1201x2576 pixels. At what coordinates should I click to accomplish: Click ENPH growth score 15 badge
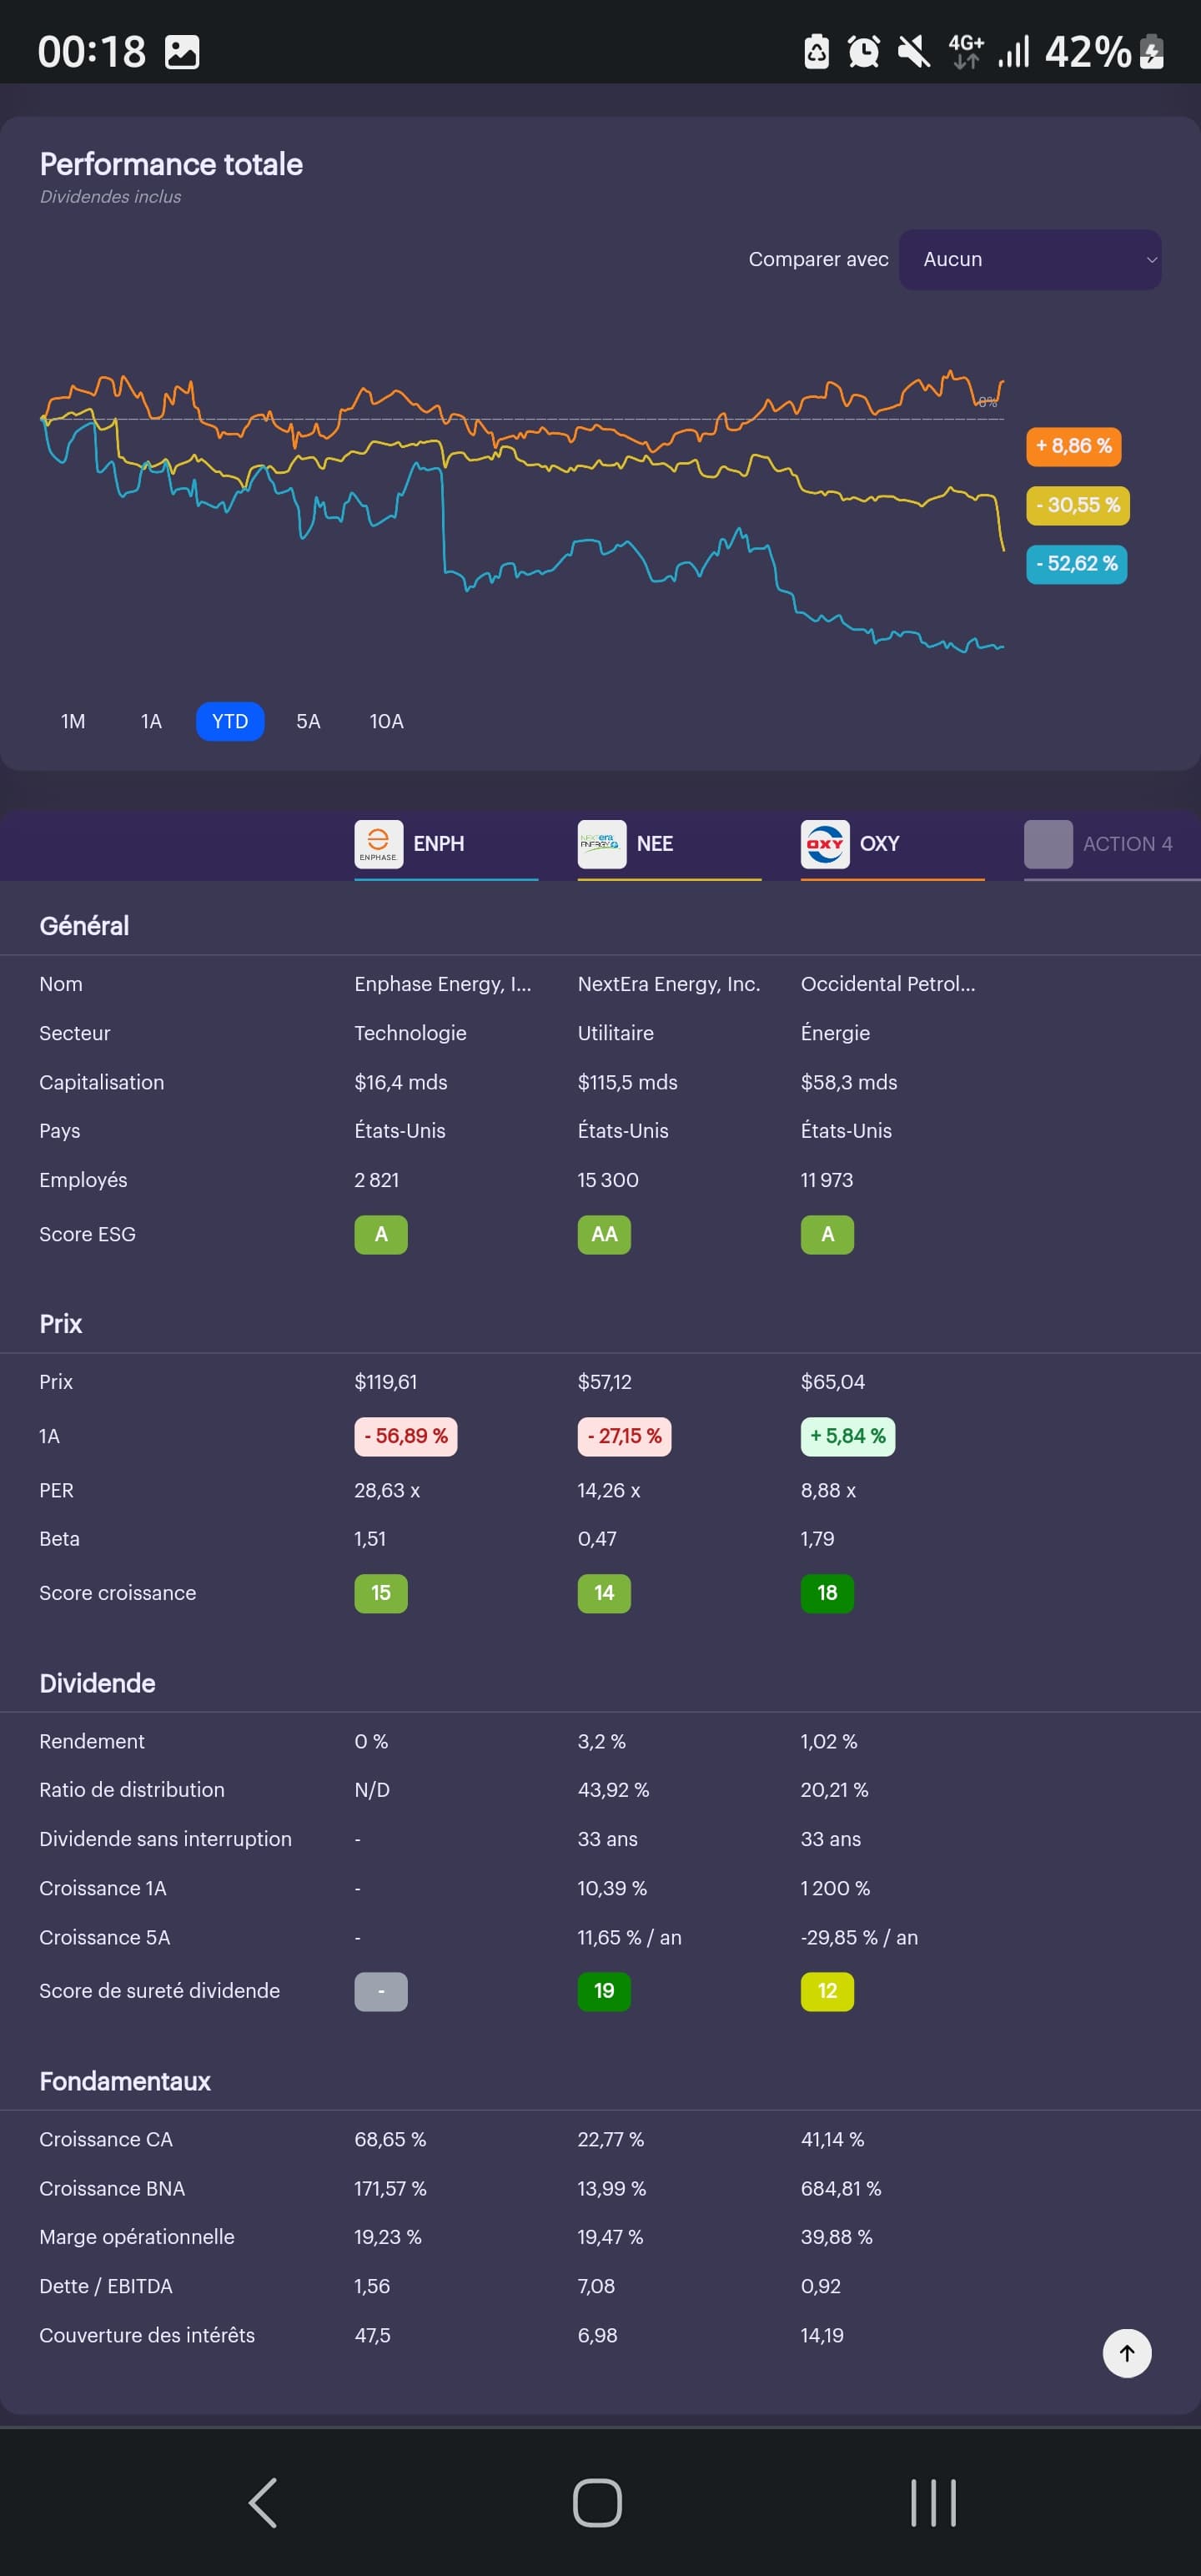click(x=381, y=1593)
